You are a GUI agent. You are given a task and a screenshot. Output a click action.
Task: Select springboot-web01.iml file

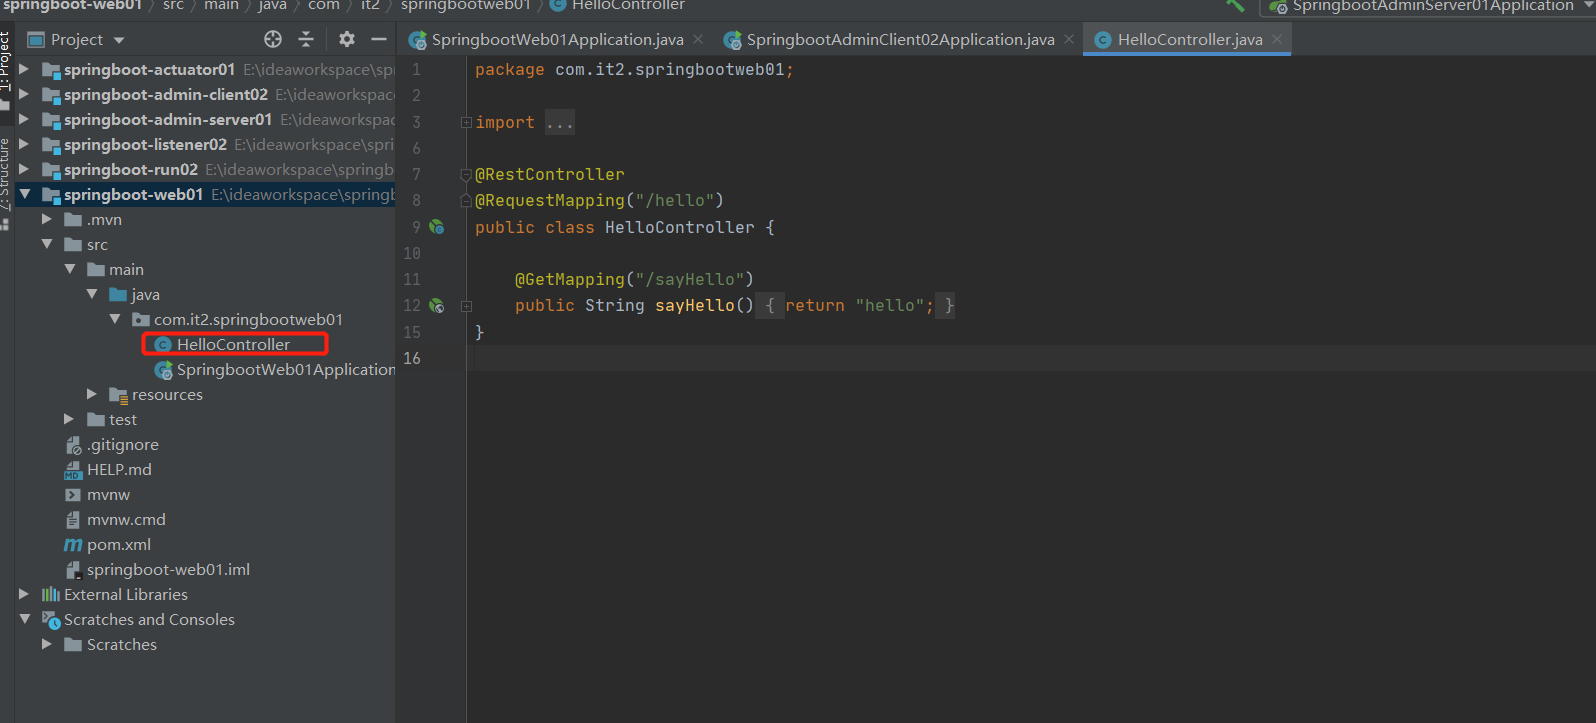coord(168,569)
